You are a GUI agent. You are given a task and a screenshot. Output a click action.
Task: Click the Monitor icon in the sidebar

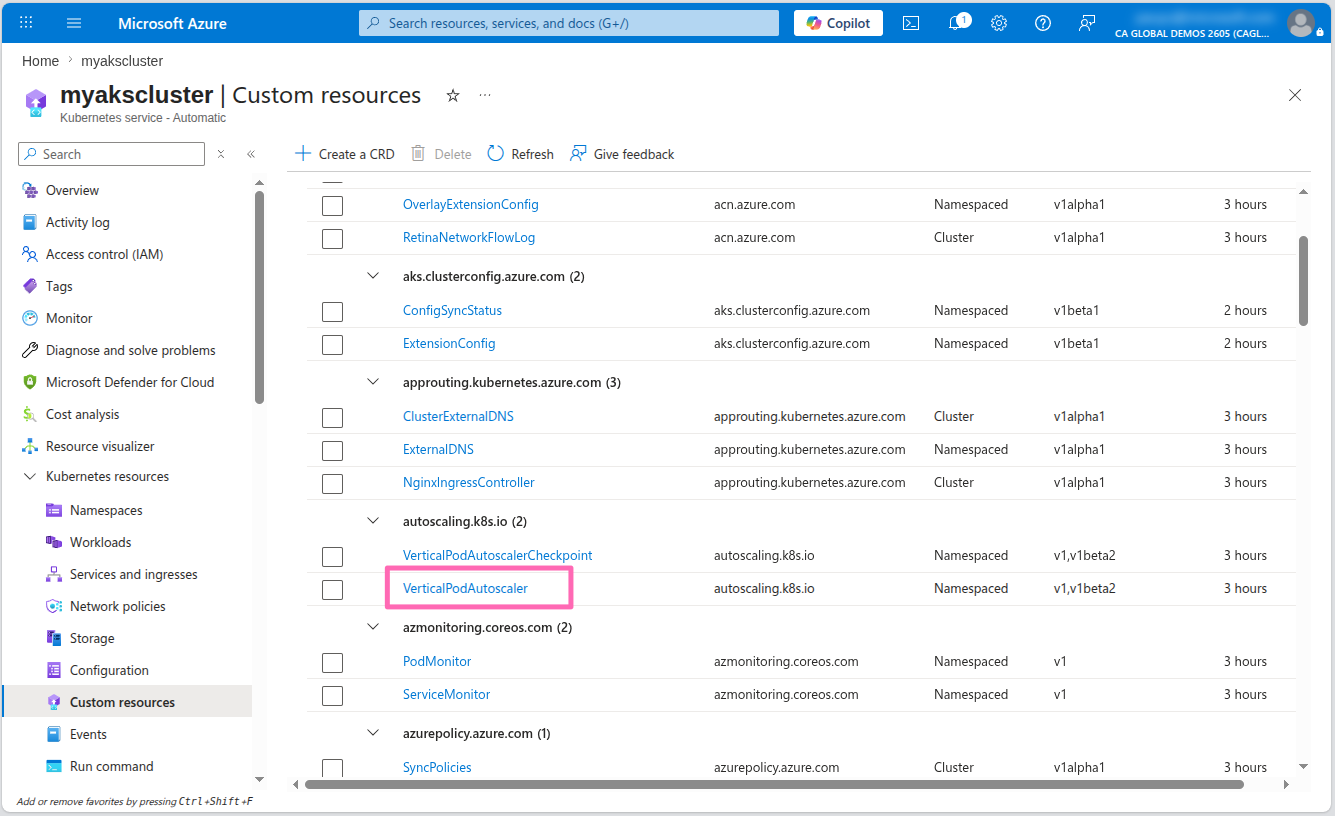coord(29,318)
